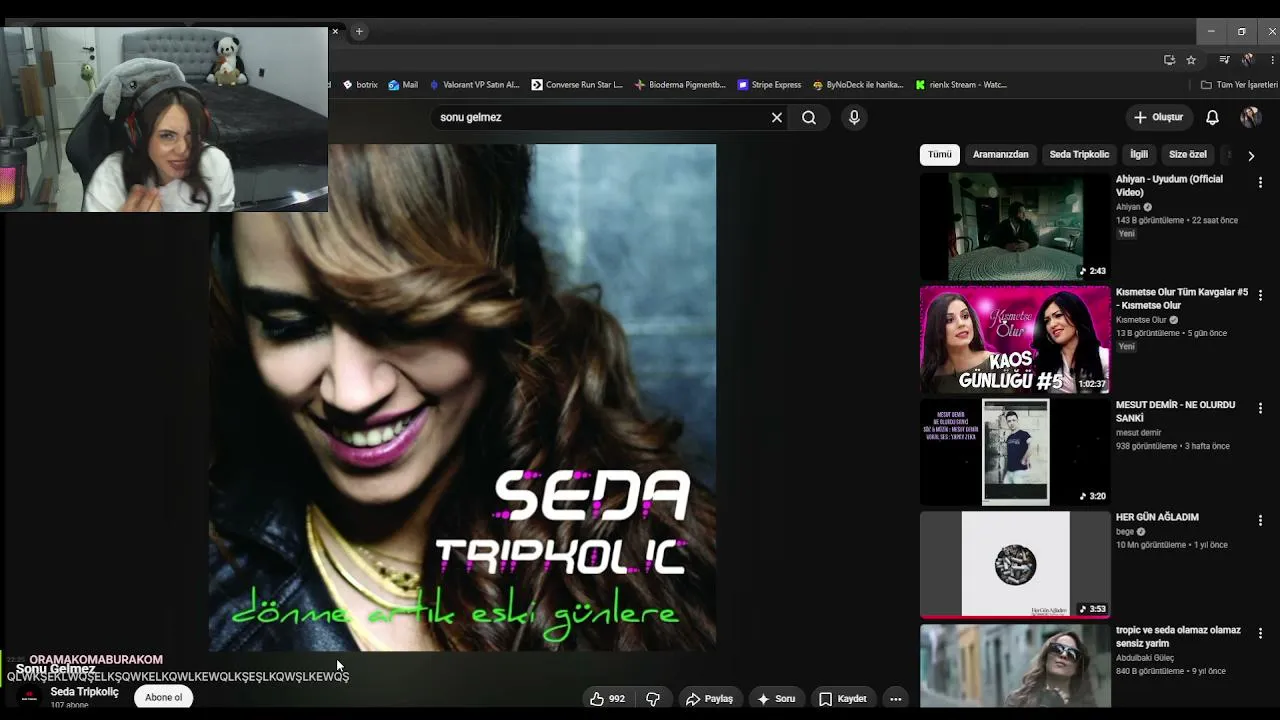The width and height of the screenshot is (1280, 720).
Task: Open the HER GÜN AĞLADIM thumbnail
Action: point(1015,565)
